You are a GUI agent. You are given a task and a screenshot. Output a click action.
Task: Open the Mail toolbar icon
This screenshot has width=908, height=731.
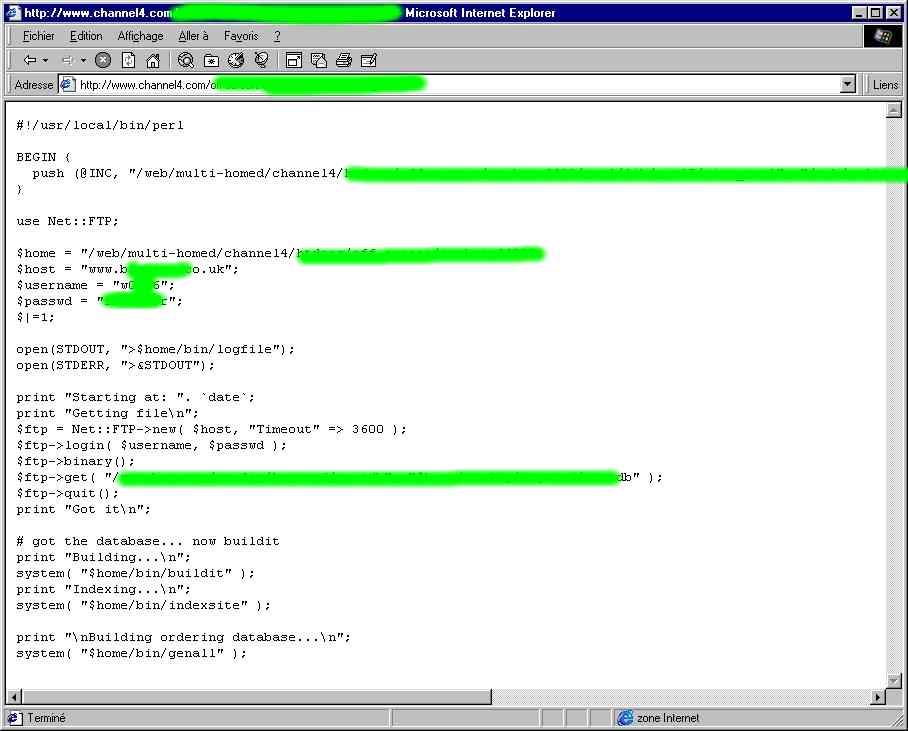pyautogui.click(x=318, y=60)
